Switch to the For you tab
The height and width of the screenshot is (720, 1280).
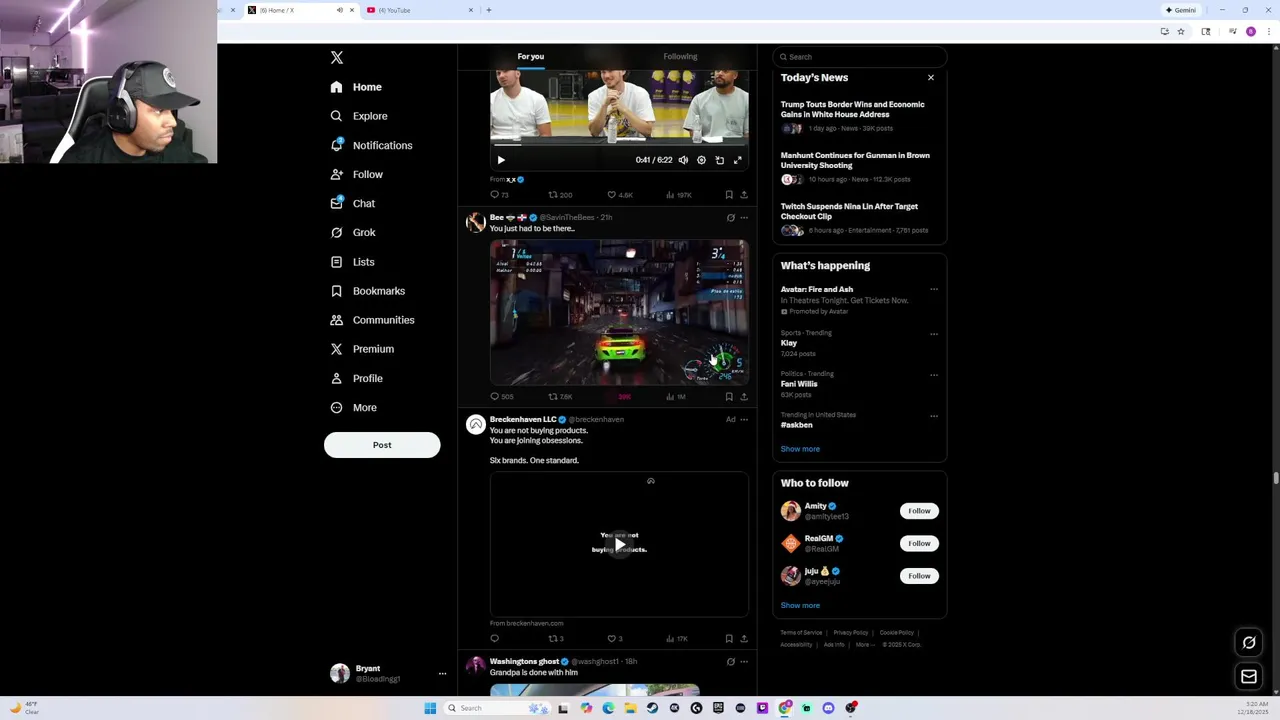pos(531,56)
